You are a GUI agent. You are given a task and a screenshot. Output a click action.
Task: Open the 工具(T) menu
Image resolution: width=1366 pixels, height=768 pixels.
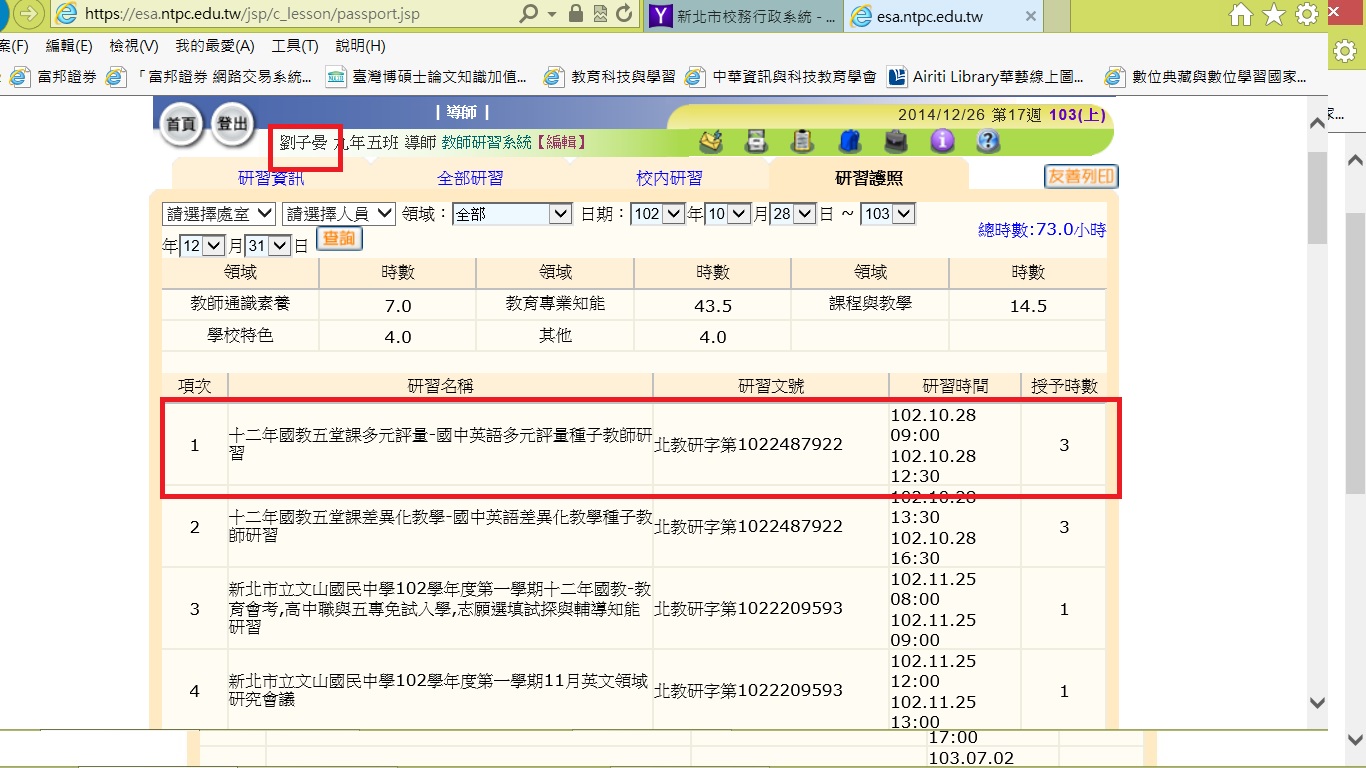pos(295,46)
